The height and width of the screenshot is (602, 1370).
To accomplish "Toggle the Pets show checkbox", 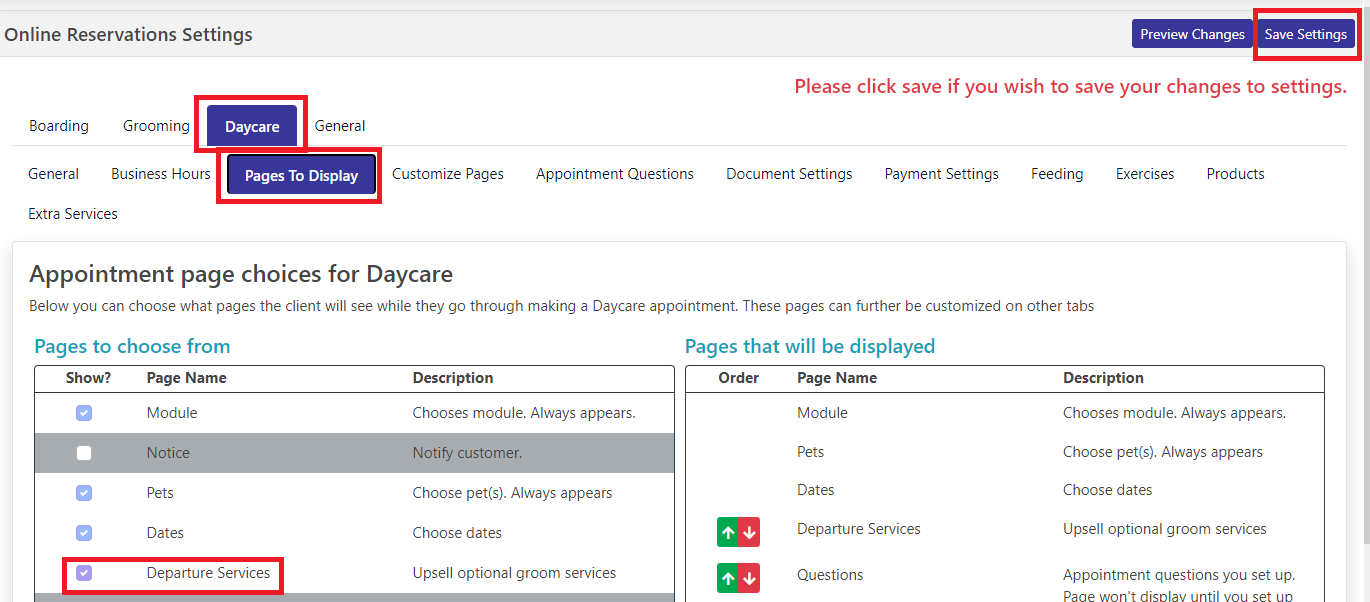I will pos(84,493).
